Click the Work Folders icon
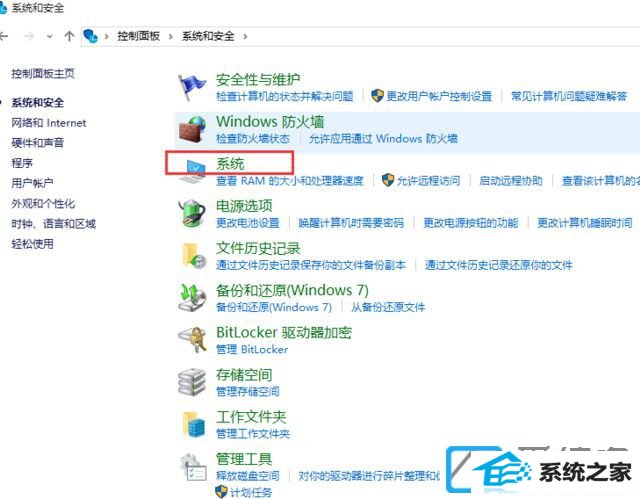640x499 pixels. coord(193,424)
